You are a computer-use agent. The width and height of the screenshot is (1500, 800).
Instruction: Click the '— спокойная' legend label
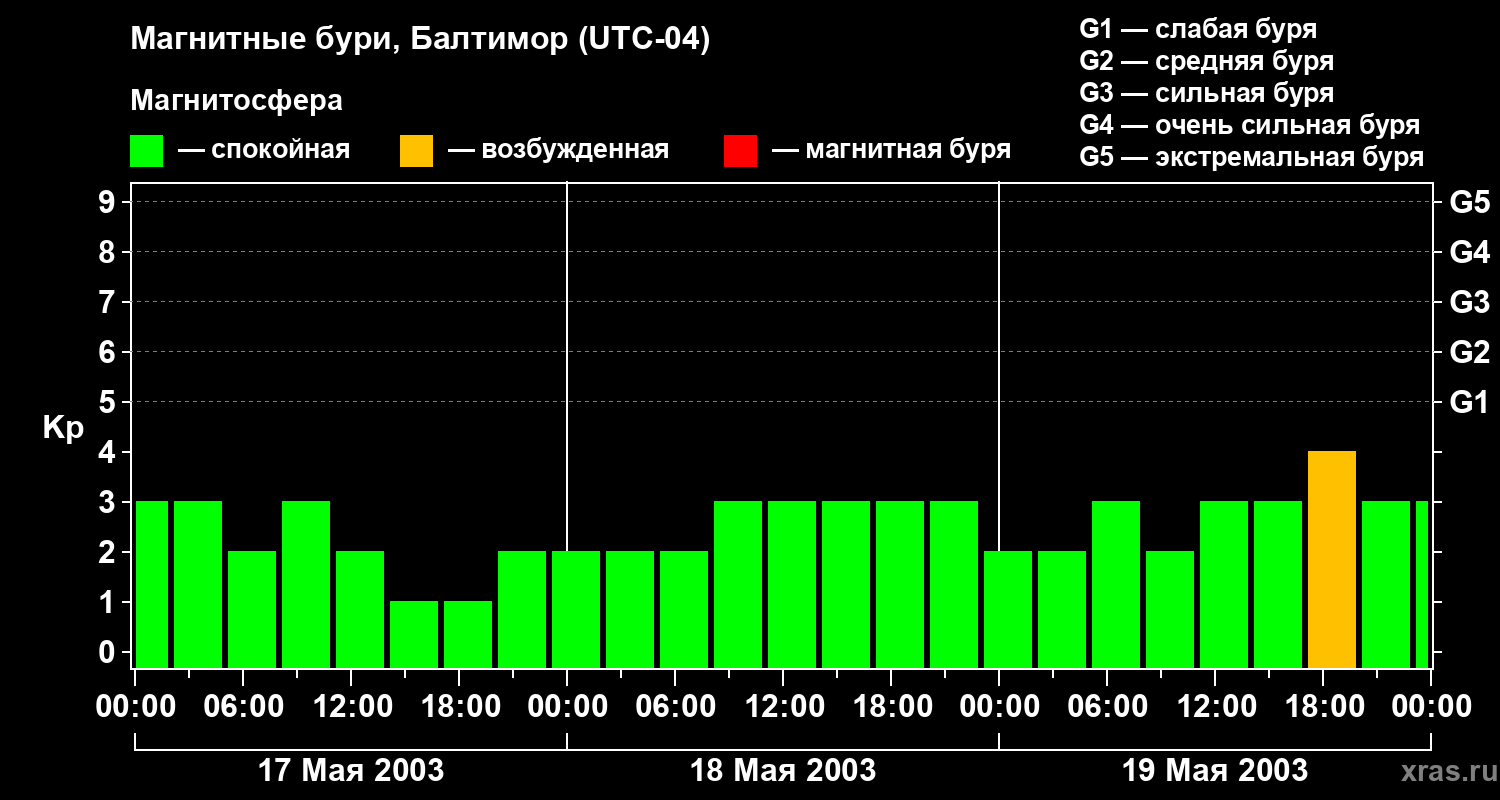264,151
